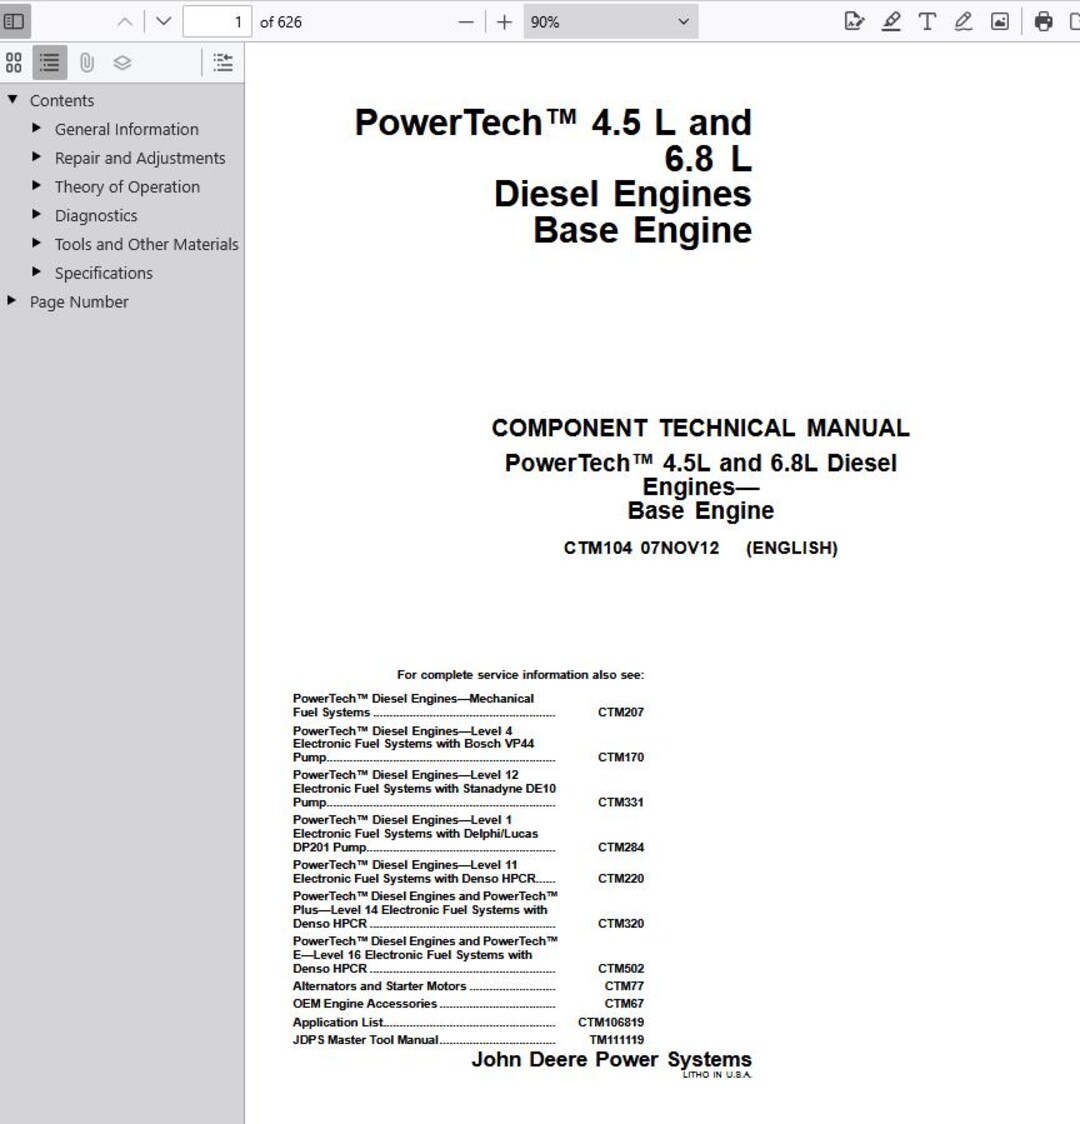Expand the Theory of Operation section
This screenshot has width=1080, height=1124.
(37, 186)
